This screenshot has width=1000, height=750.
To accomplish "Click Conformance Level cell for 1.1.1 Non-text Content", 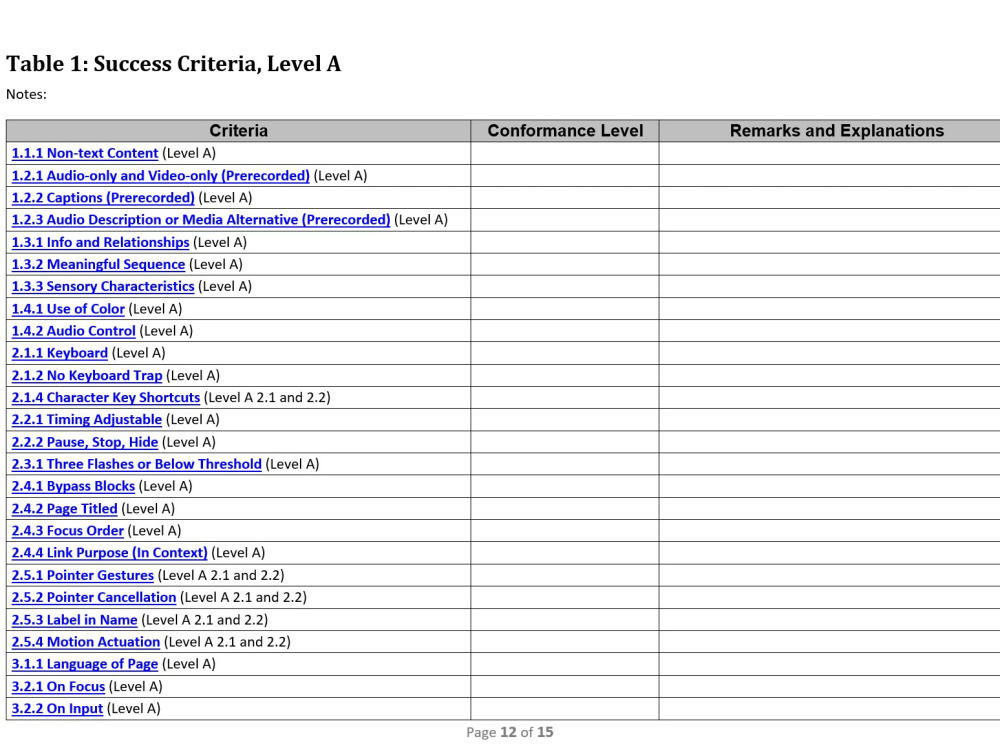I will 565,153.
